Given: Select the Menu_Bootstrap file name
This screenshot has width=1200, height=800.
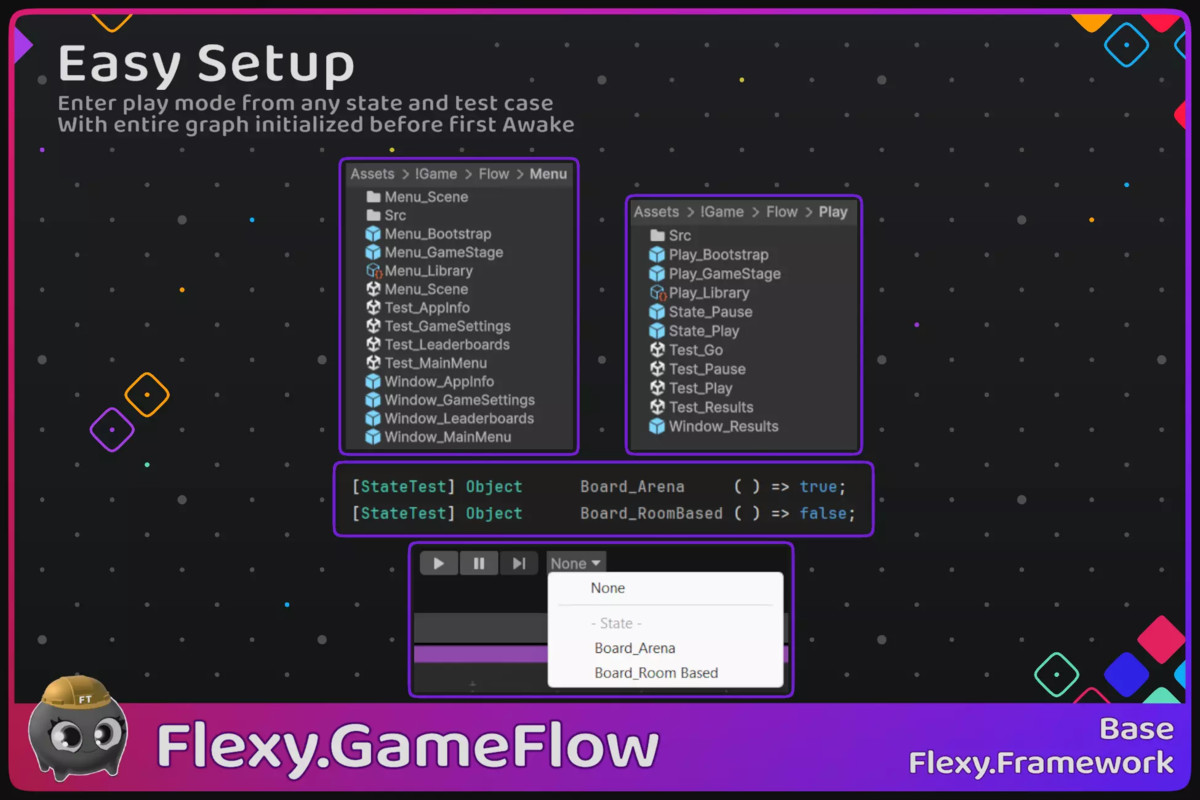Looking at the screenshot, I should (438, 234).
